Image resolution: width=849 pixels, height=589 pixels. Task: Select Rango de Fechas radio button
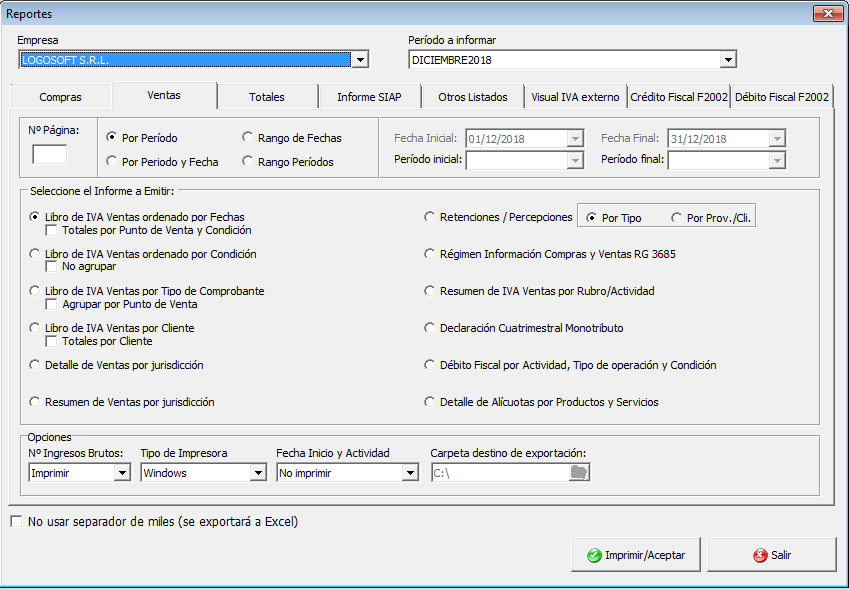[x=248, y=138]
